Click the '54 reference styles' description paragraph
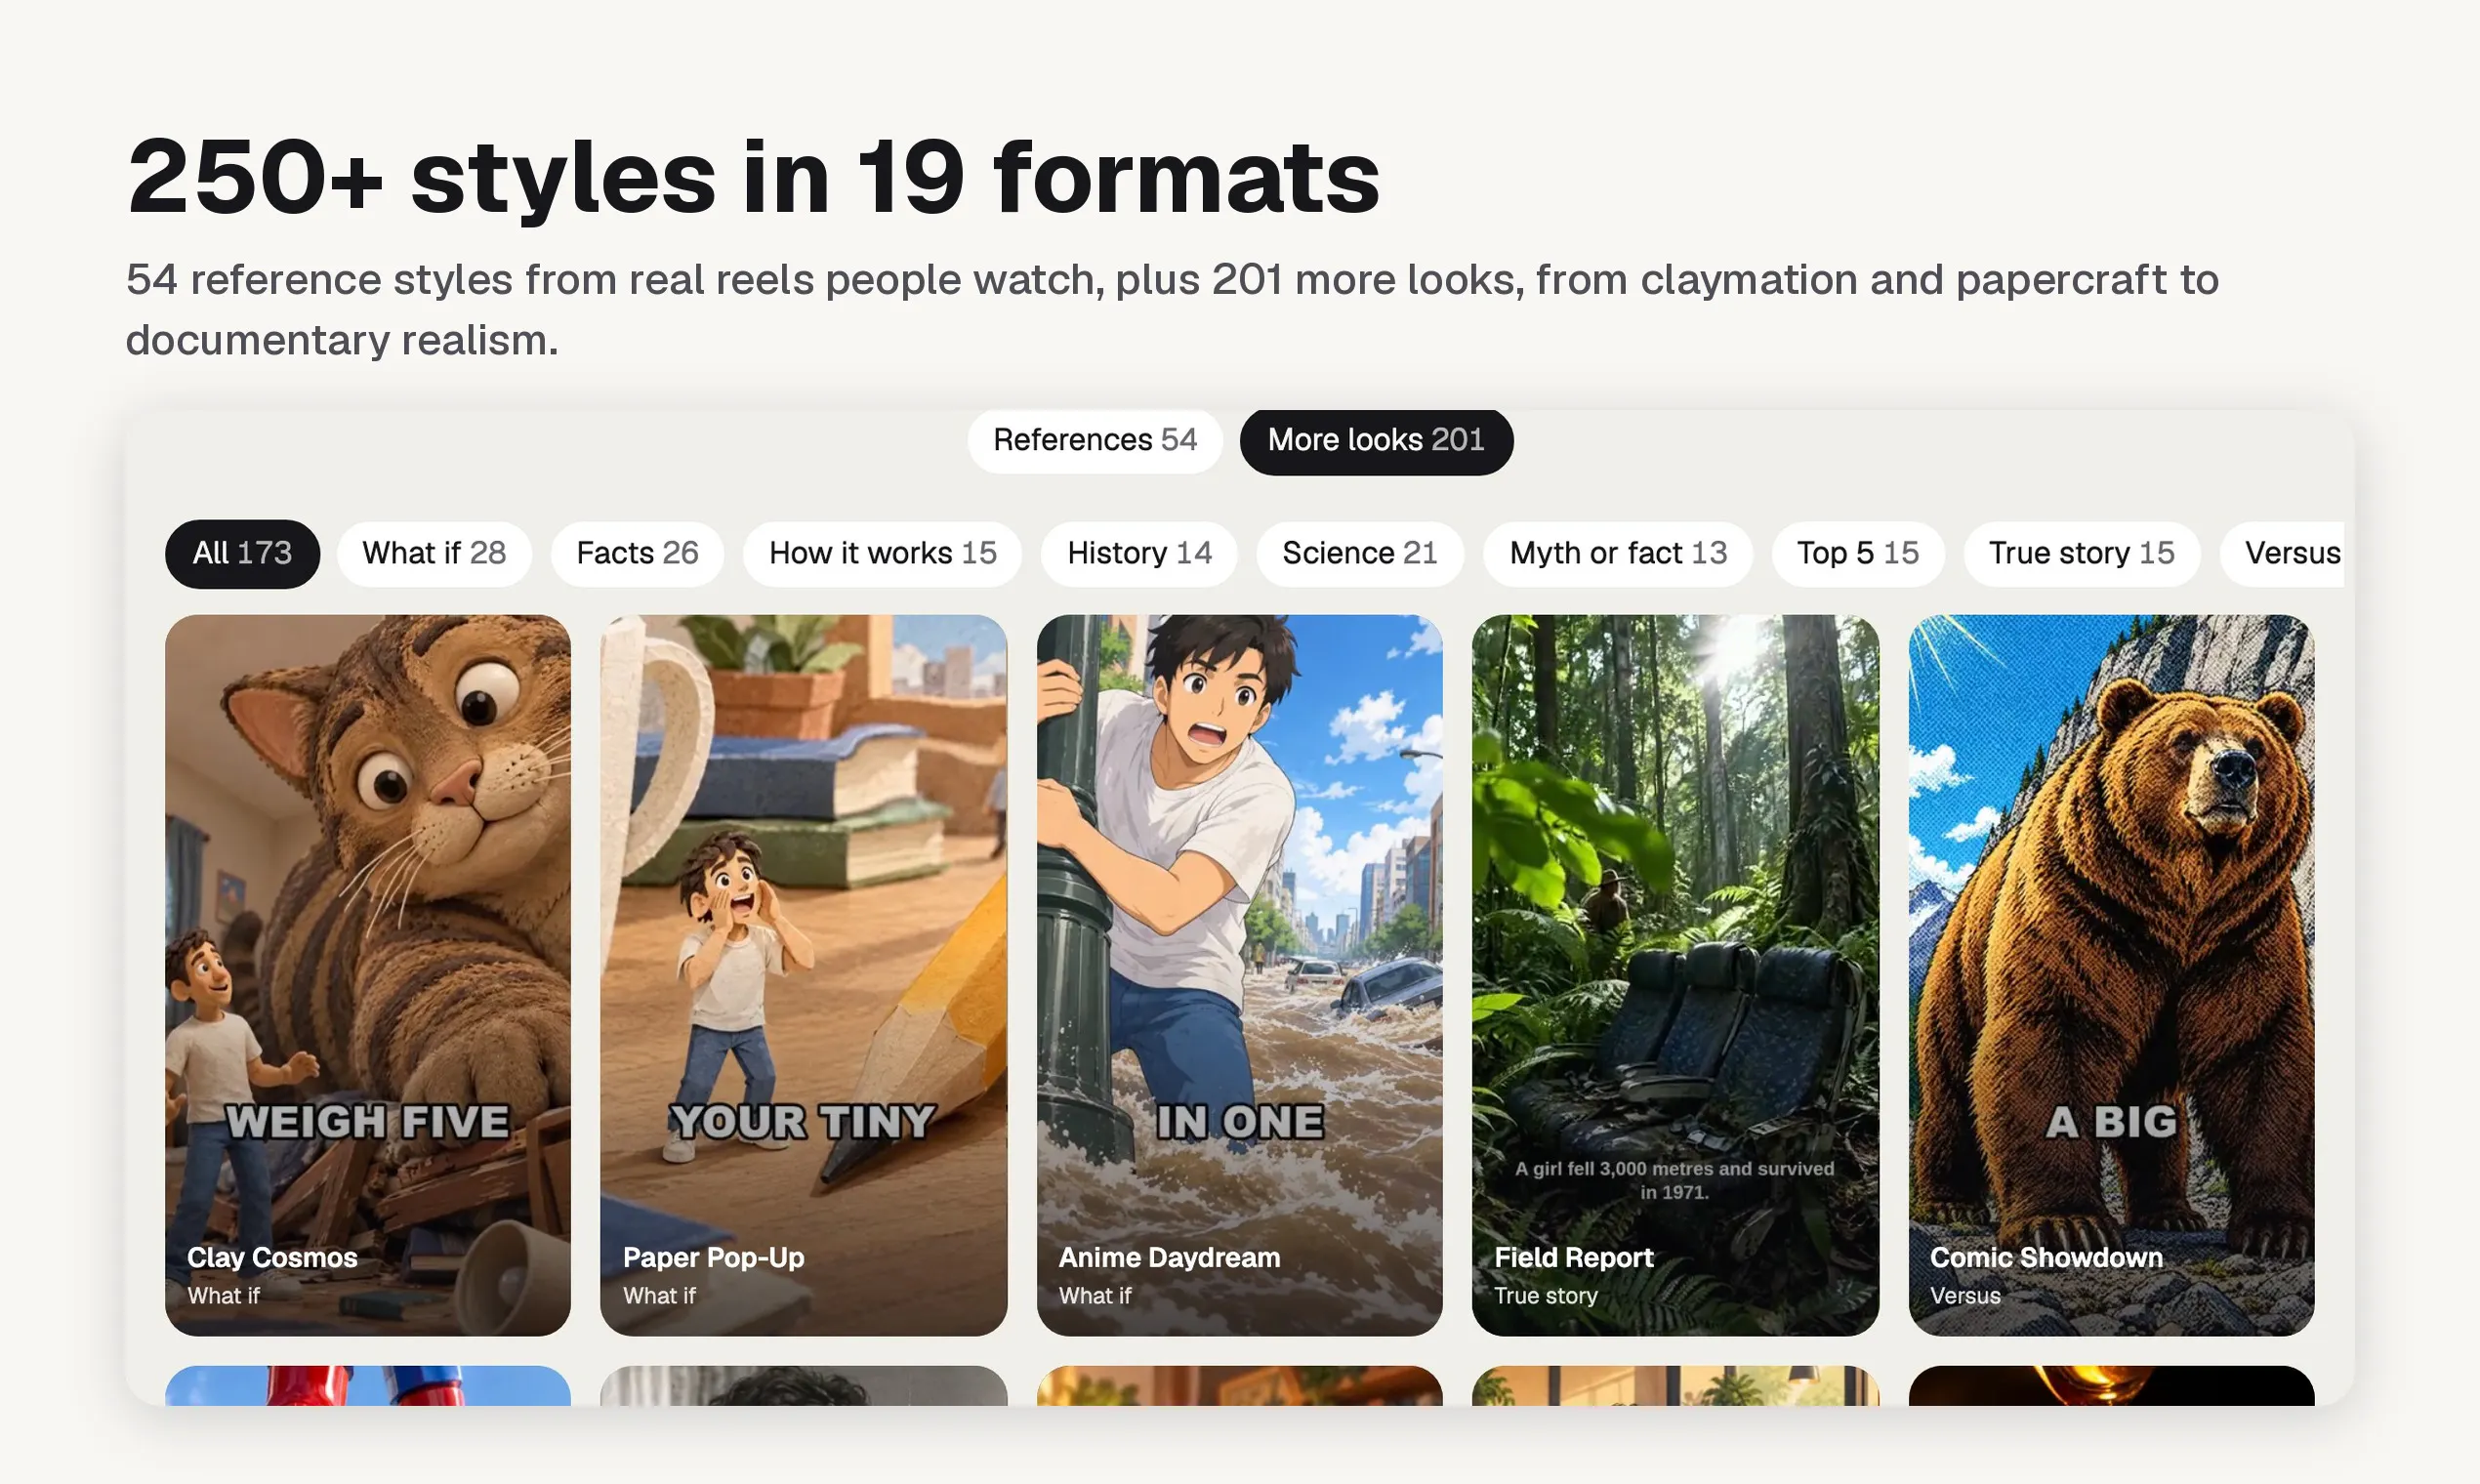This screenshot has height=1484, width=2480. [1172, 310]
